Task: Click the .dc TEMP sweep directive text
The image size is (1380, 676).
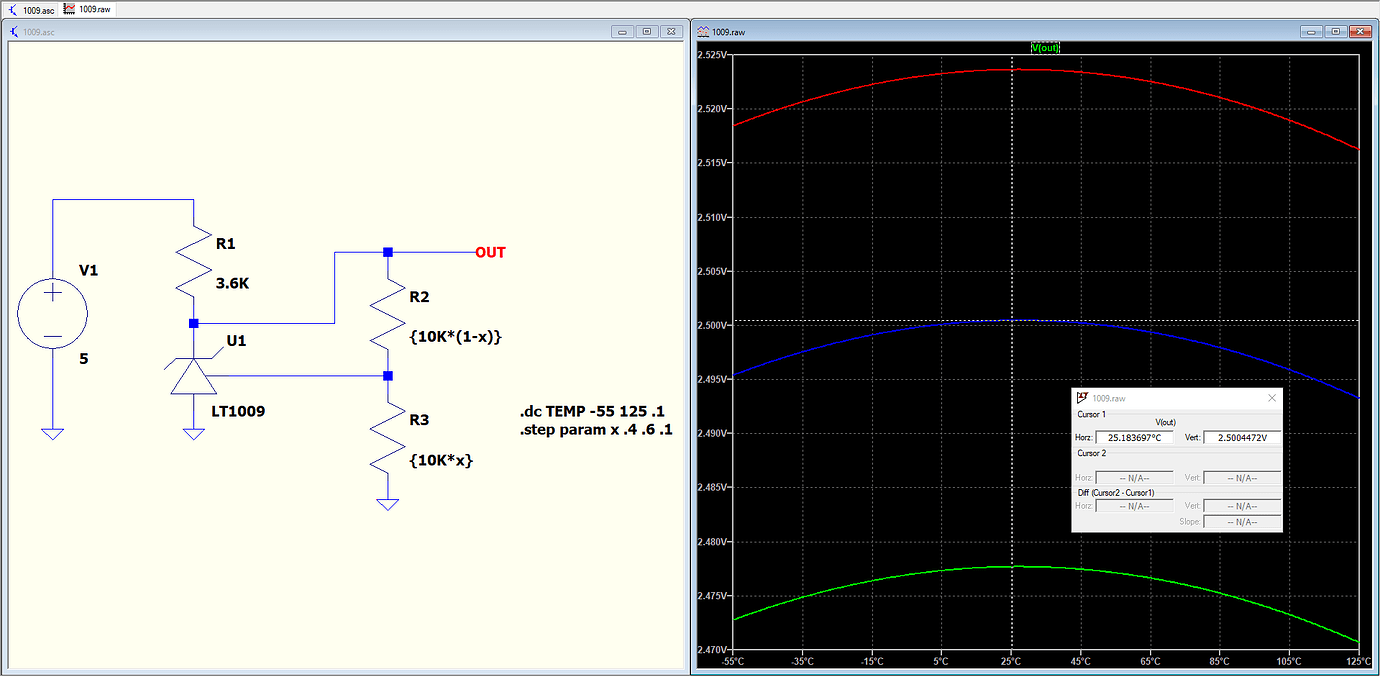Action: (x=591, y=411)
